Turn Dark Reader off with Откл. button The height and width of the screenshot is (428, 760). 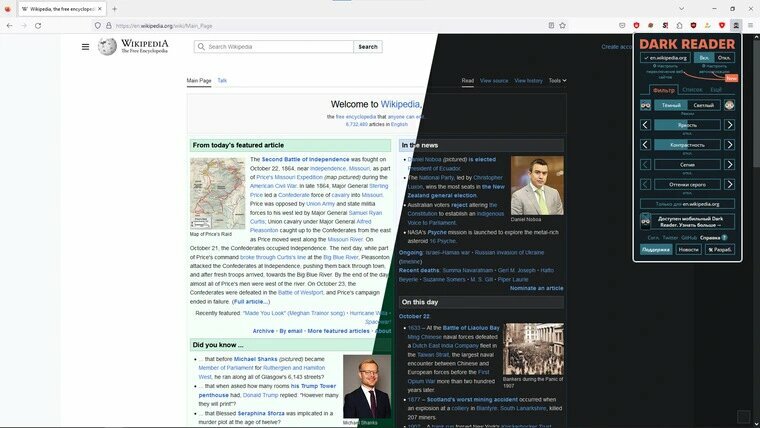(x=724, y=58)
